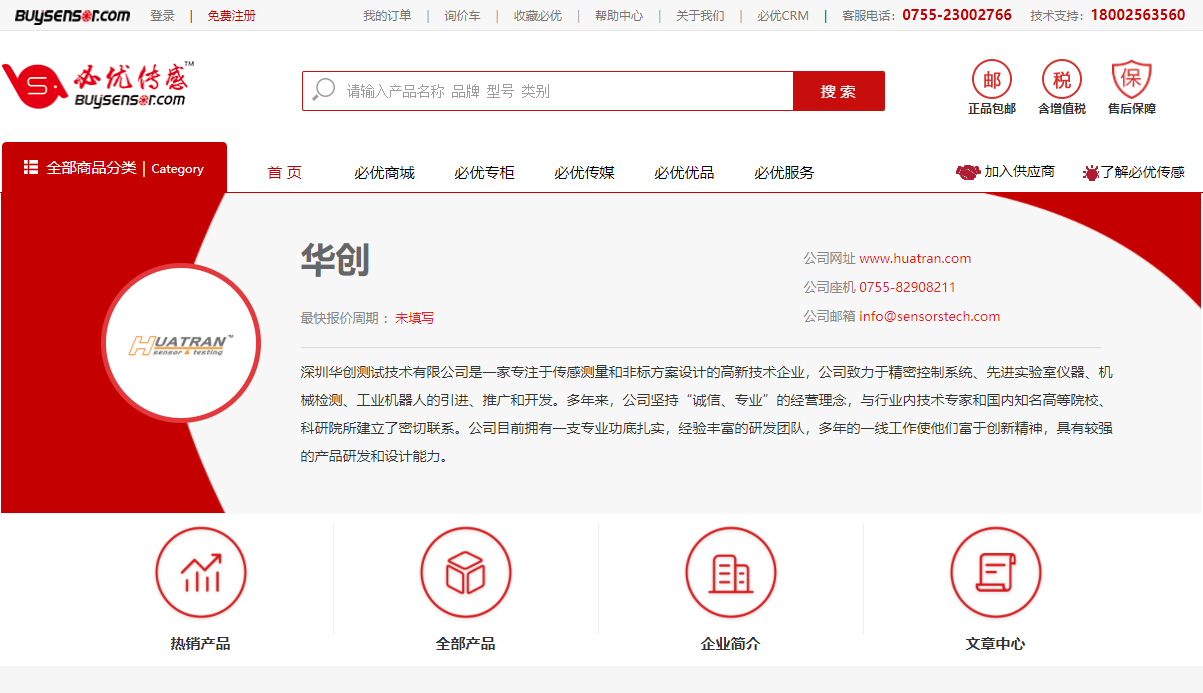Open the 全部产品 box icon
The width and height of the screenshot is (1203, 693).
point(466,572)
